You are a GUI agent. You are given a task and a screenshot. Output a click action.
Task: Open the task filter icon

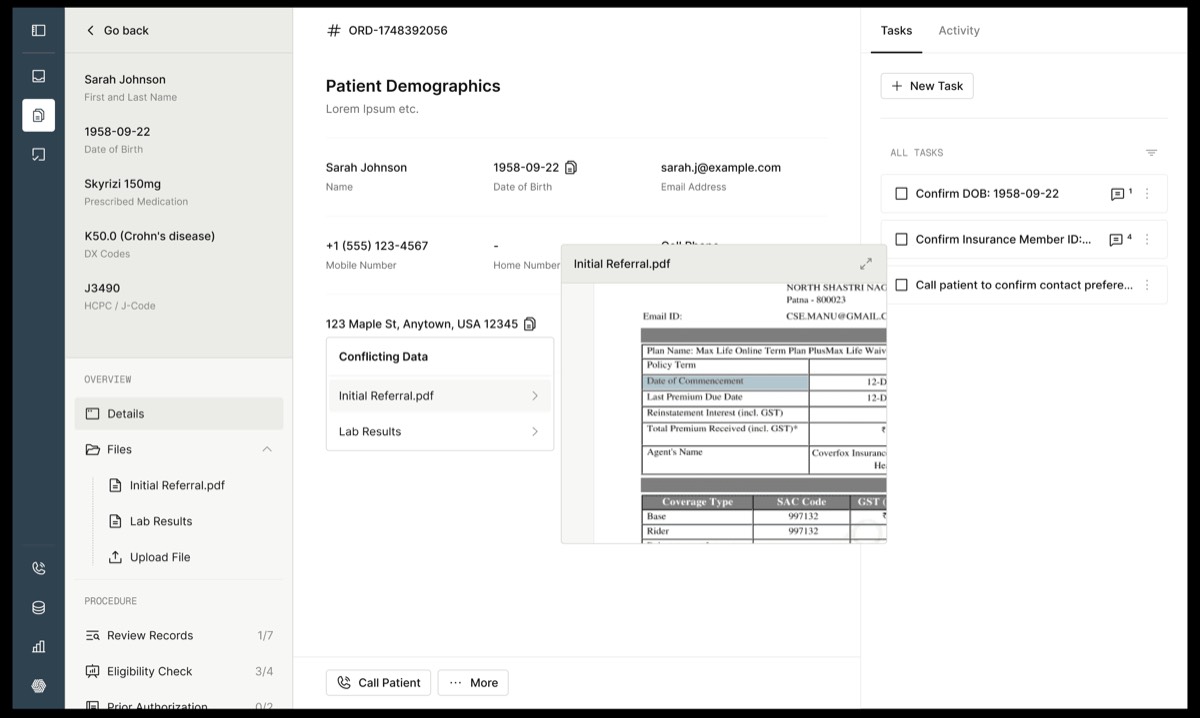pyautogui.click(x=1151, y=153)
